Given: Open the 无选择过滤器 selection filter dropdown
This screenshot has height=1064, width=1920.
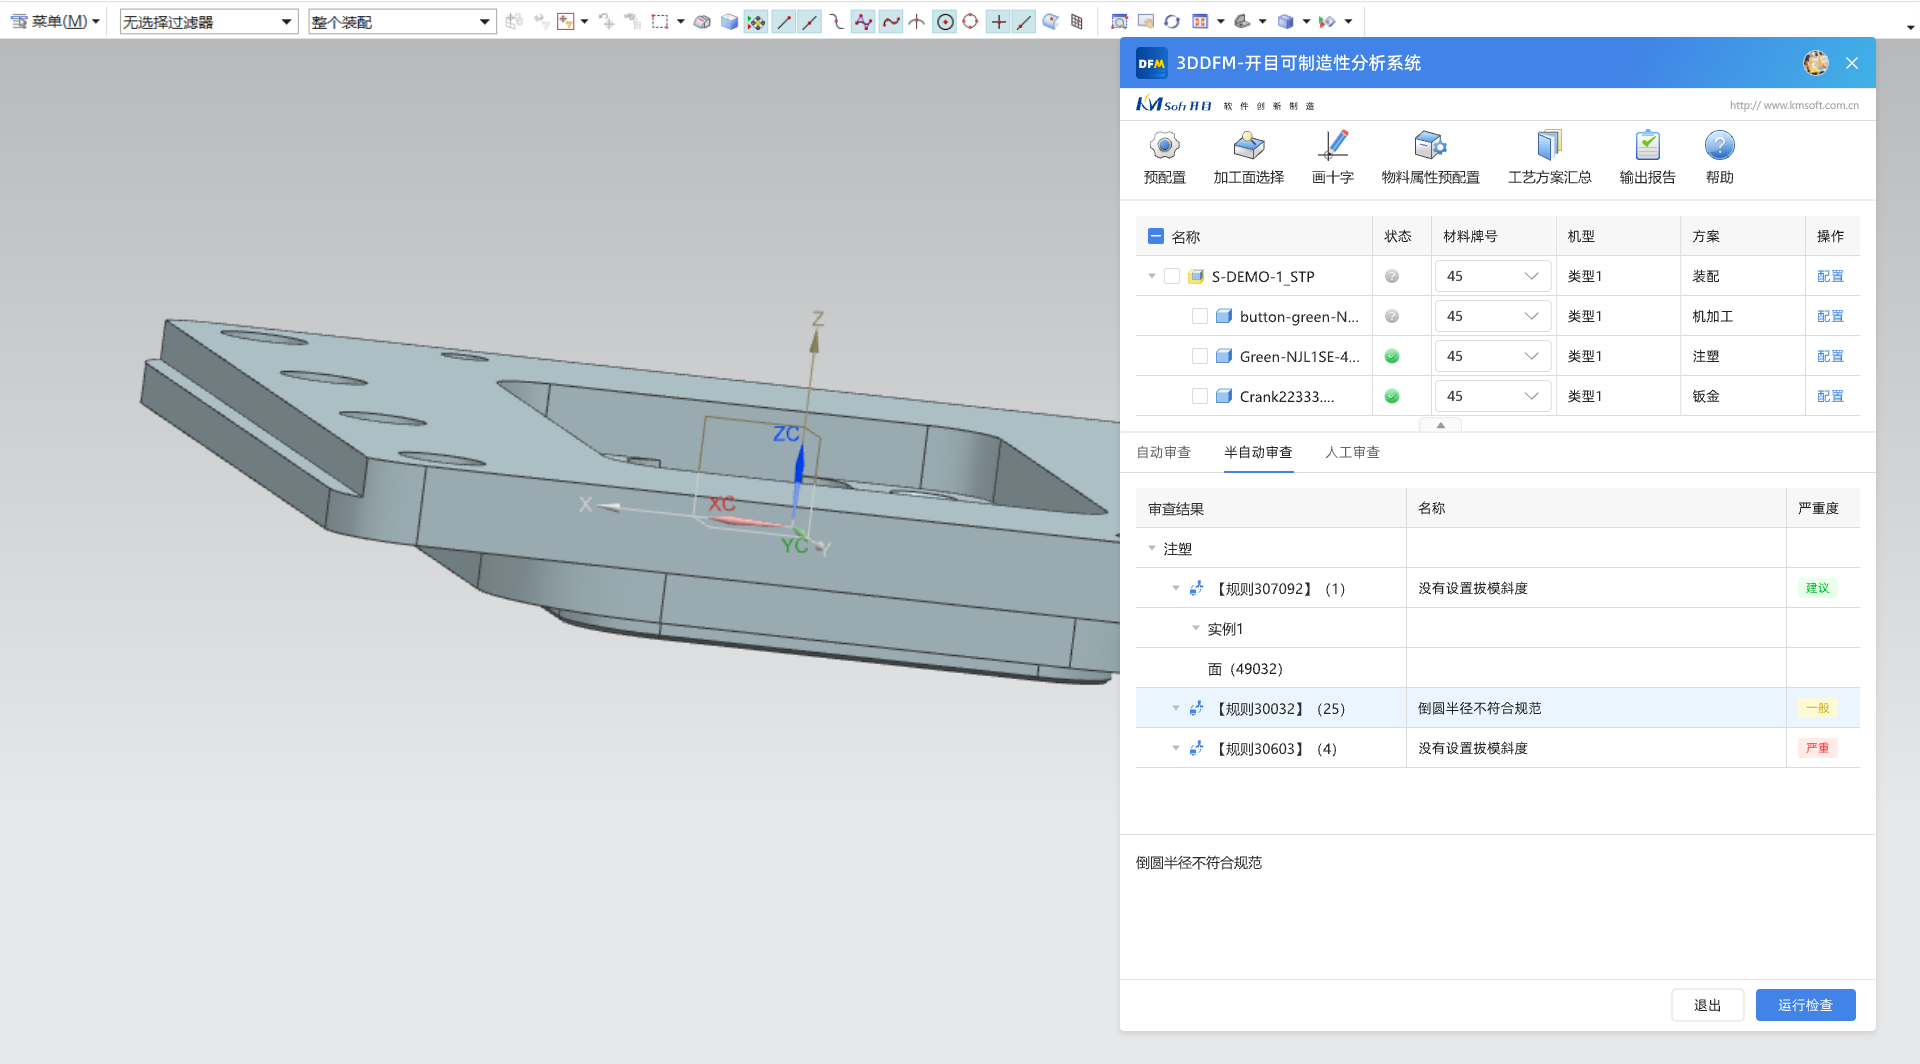Looking at the screenshot, I should pos(209,22).
